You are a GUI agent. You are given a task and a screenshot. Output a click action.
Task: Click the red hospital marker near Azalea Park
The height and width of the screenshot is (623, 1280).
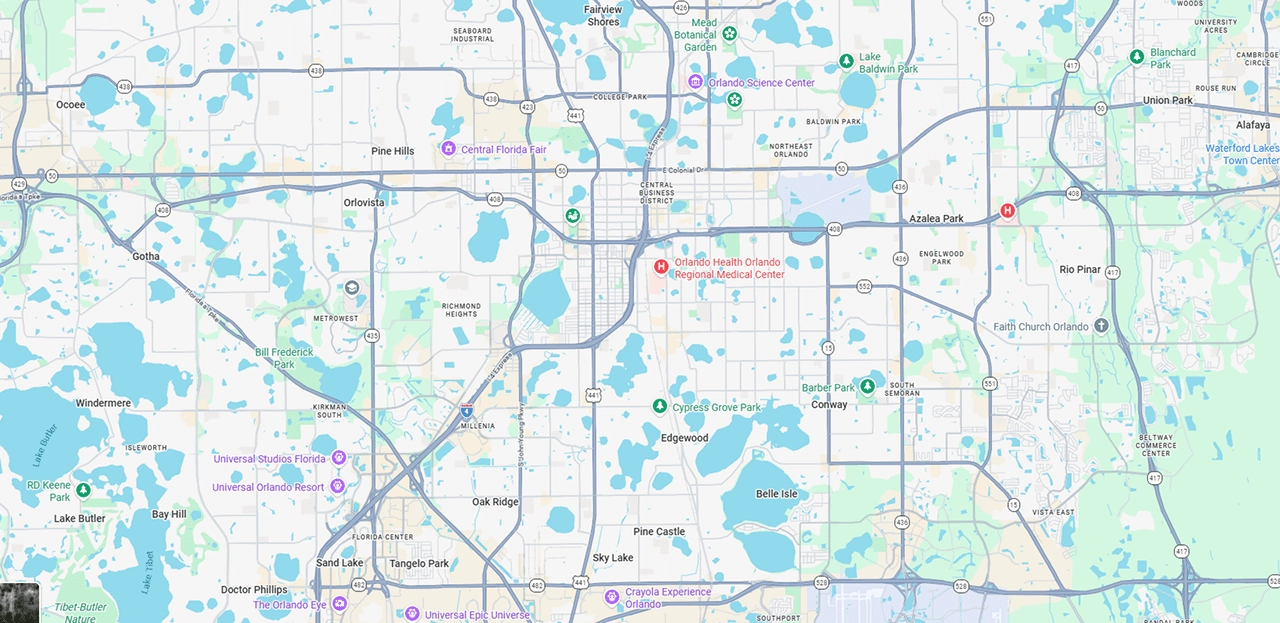tap(1008, 210)
